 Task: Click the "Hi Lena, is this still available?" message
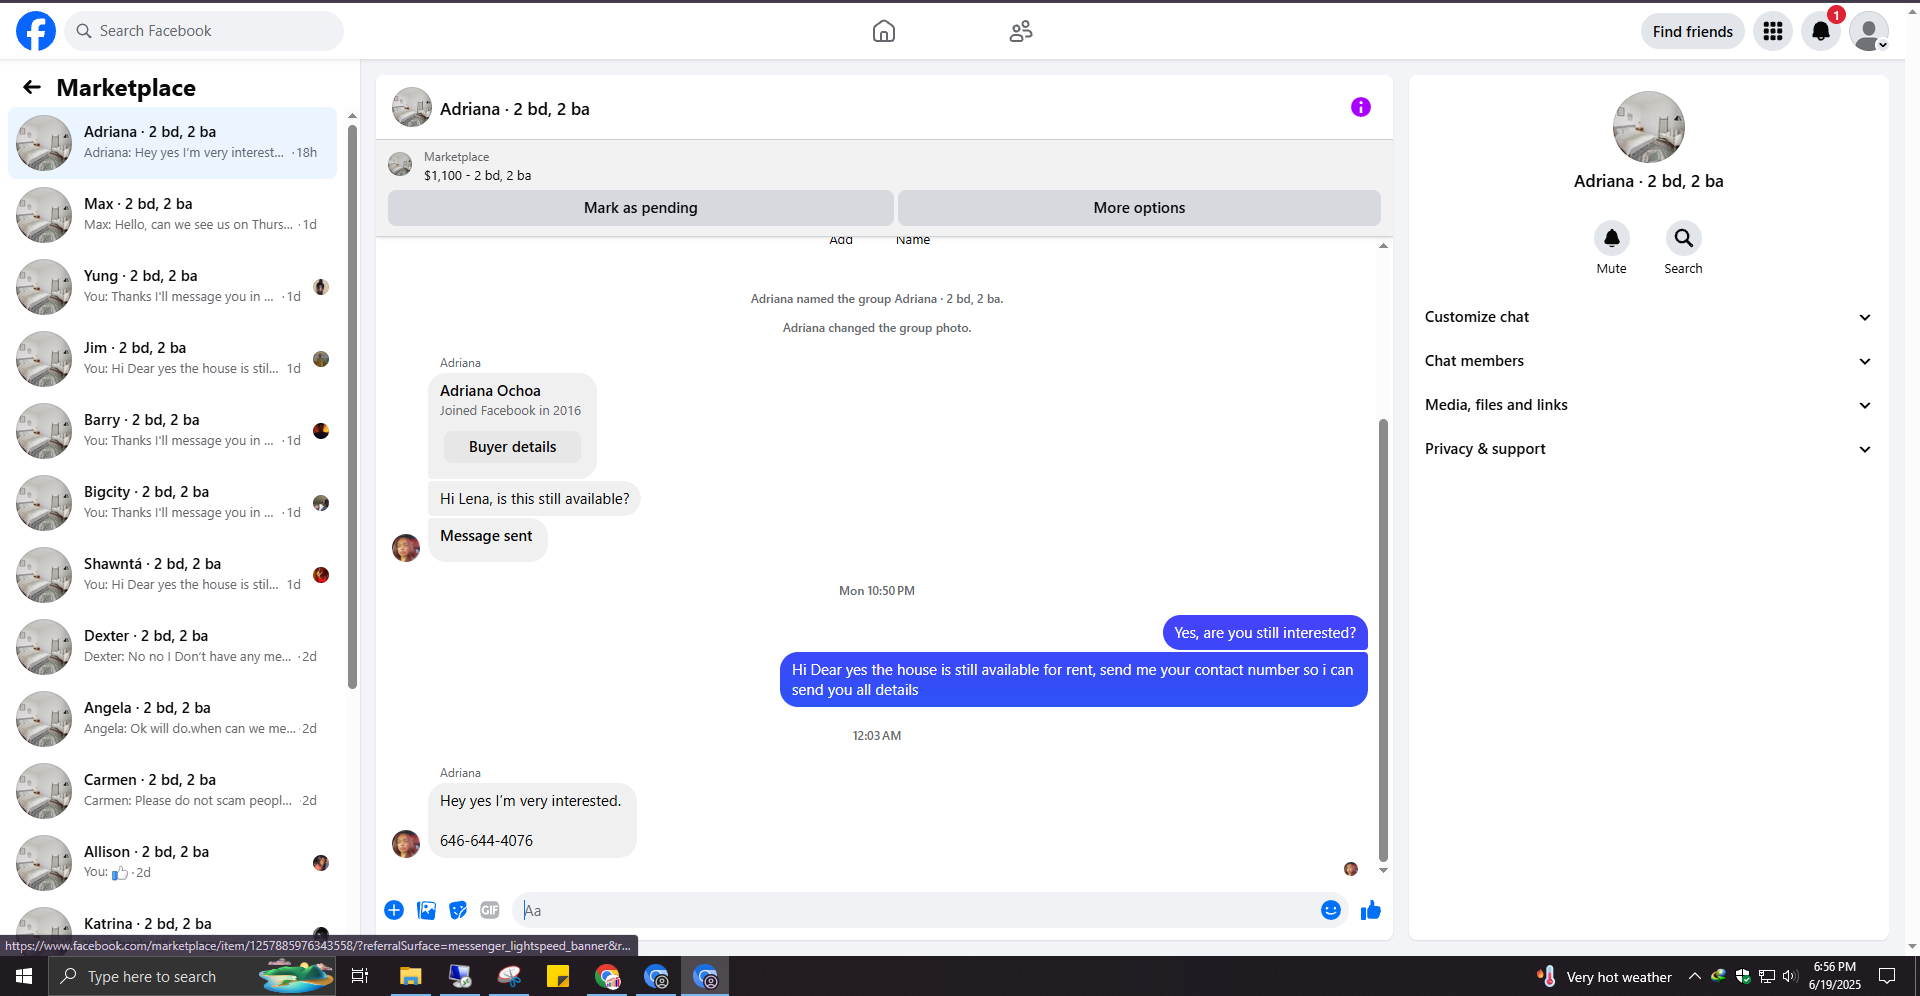(x=534, y=499)
